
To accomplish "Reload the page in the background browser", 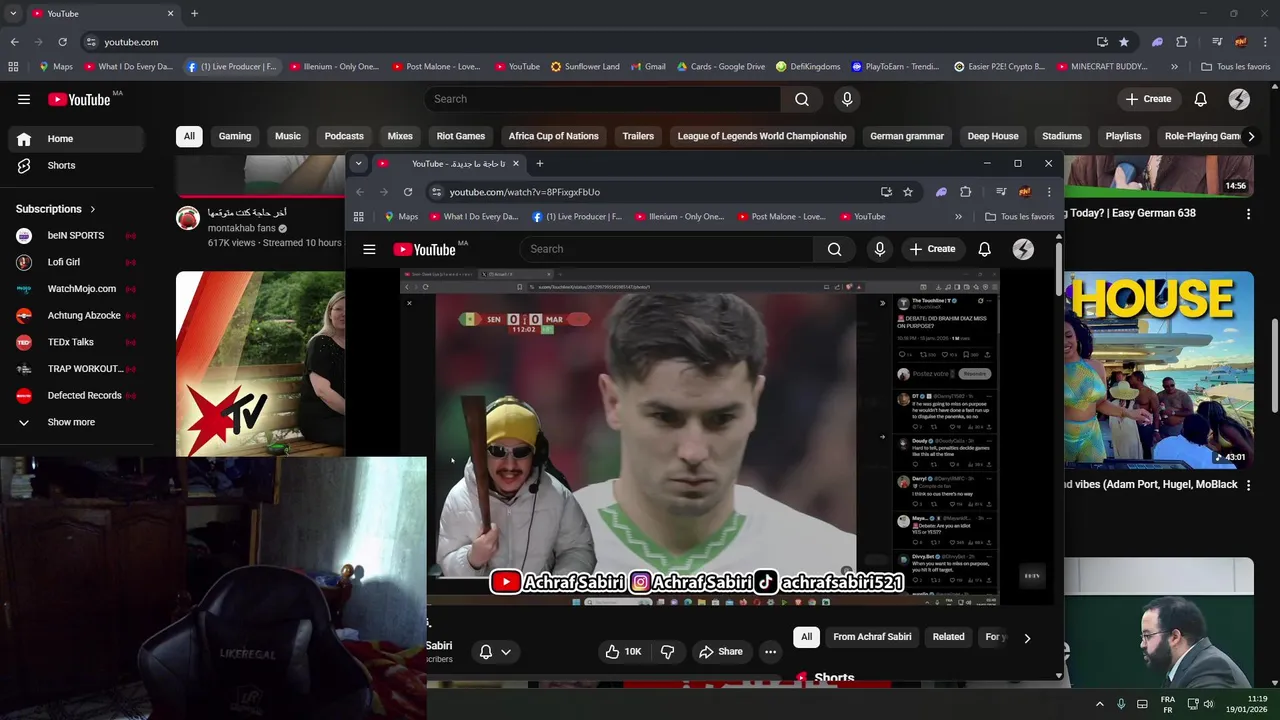I will pyautogui.click(x=62, y=42).
